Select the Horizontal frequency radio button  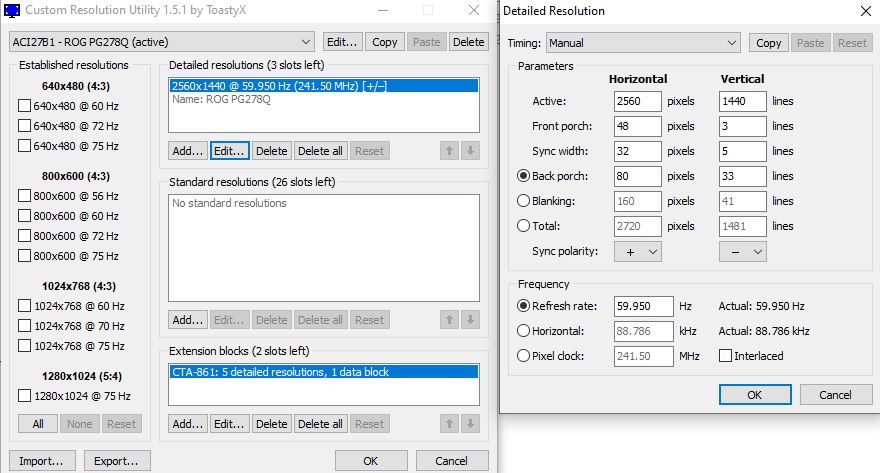523,331
